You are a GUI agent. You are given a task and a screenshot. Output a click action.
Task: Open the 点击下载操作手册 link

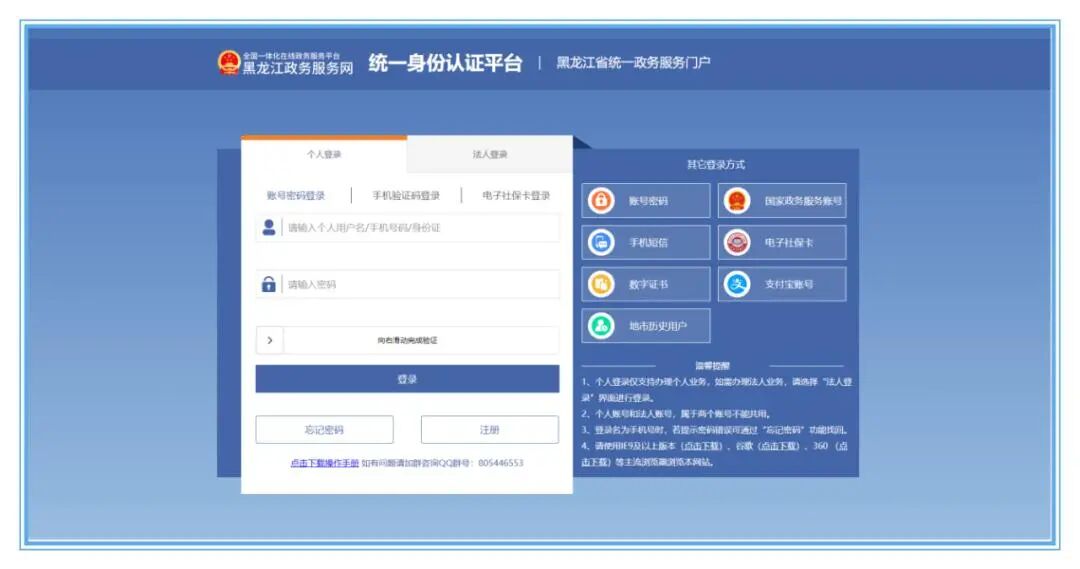[x=324, y=463]
